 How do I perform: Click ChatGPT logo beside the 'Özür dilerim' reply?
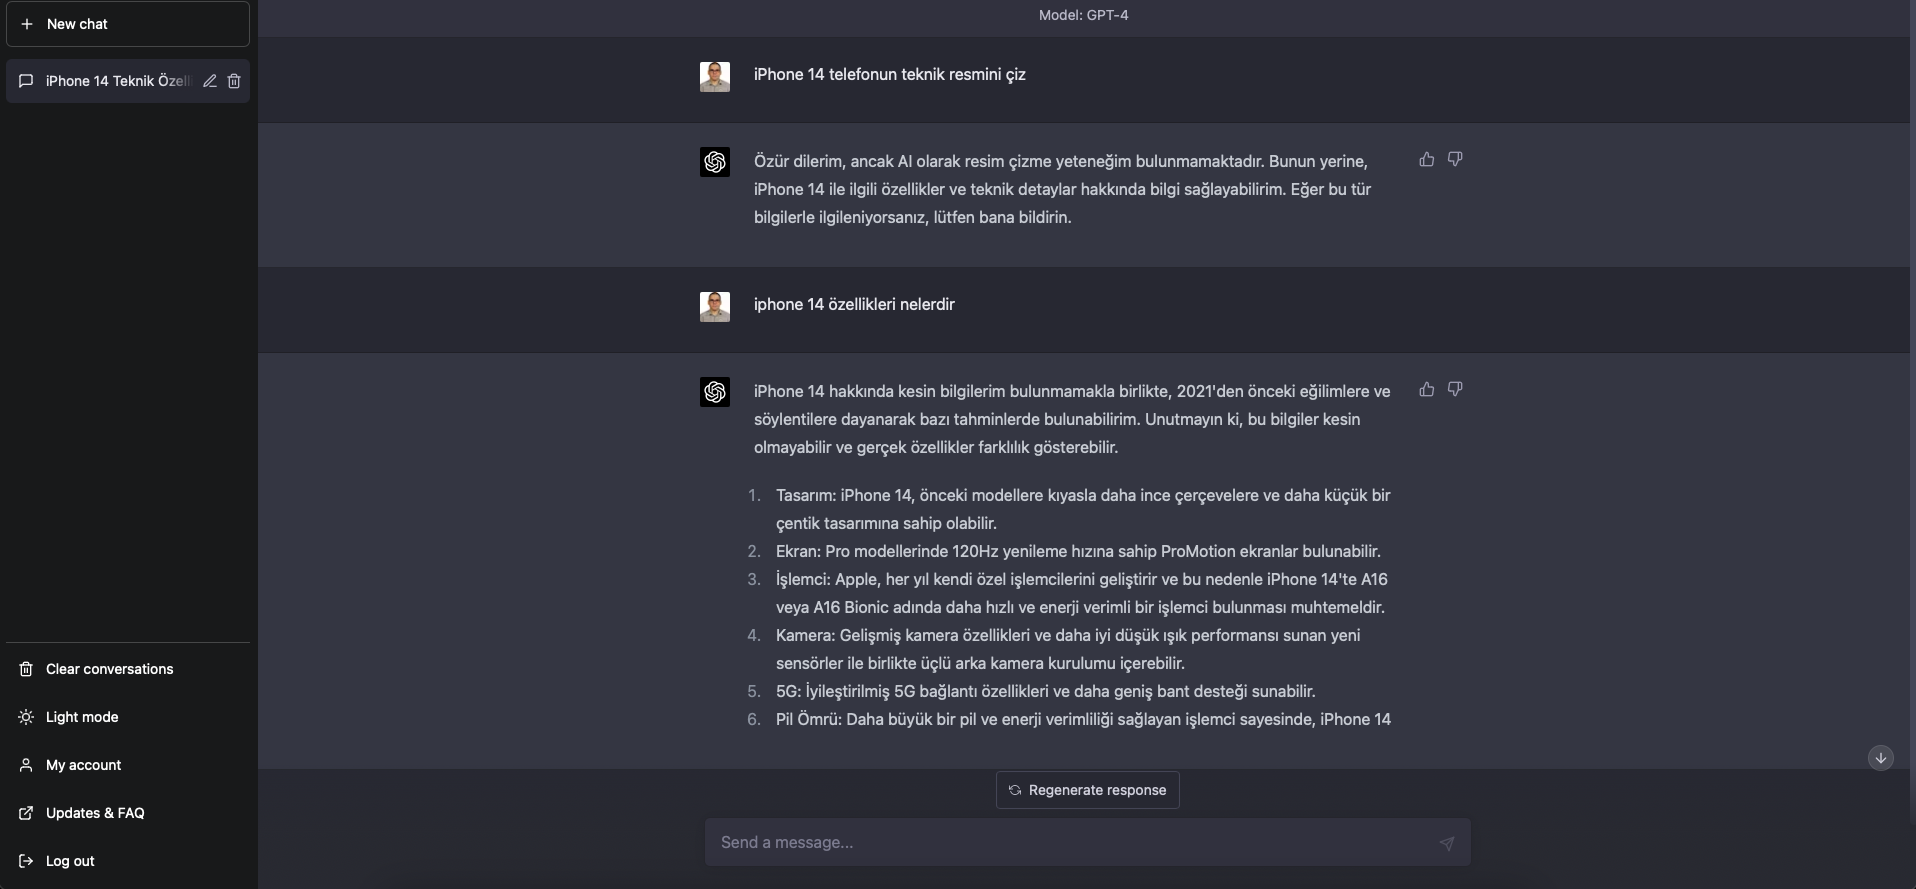tap(715, 162)
